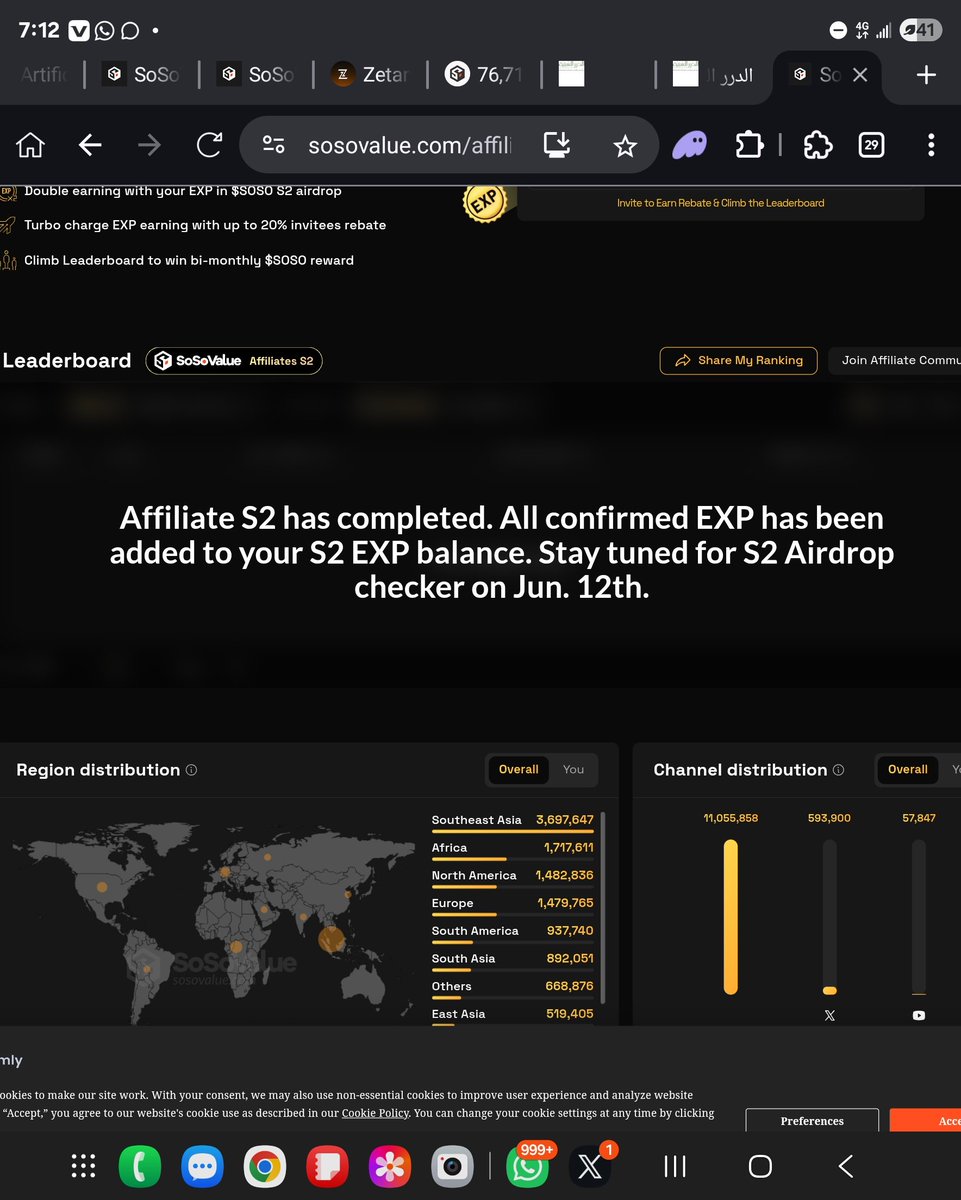This screenshot has width=961, height=1200.
Task: Click the YouTube icon under channel bar
Action: pos(919,1015)
